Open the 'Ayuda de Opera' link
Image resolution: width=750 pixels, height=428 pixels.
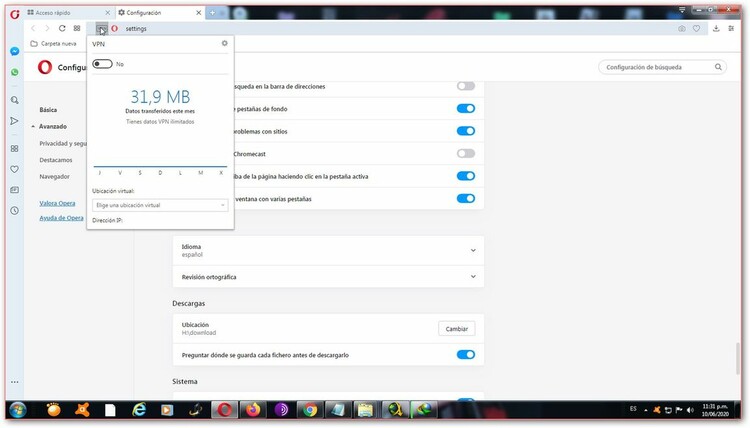tap(61, 218)
